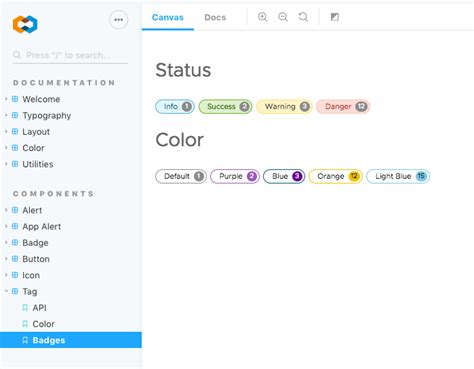
Task: Click the grid icon beside Alert
Action: (15, 210)
